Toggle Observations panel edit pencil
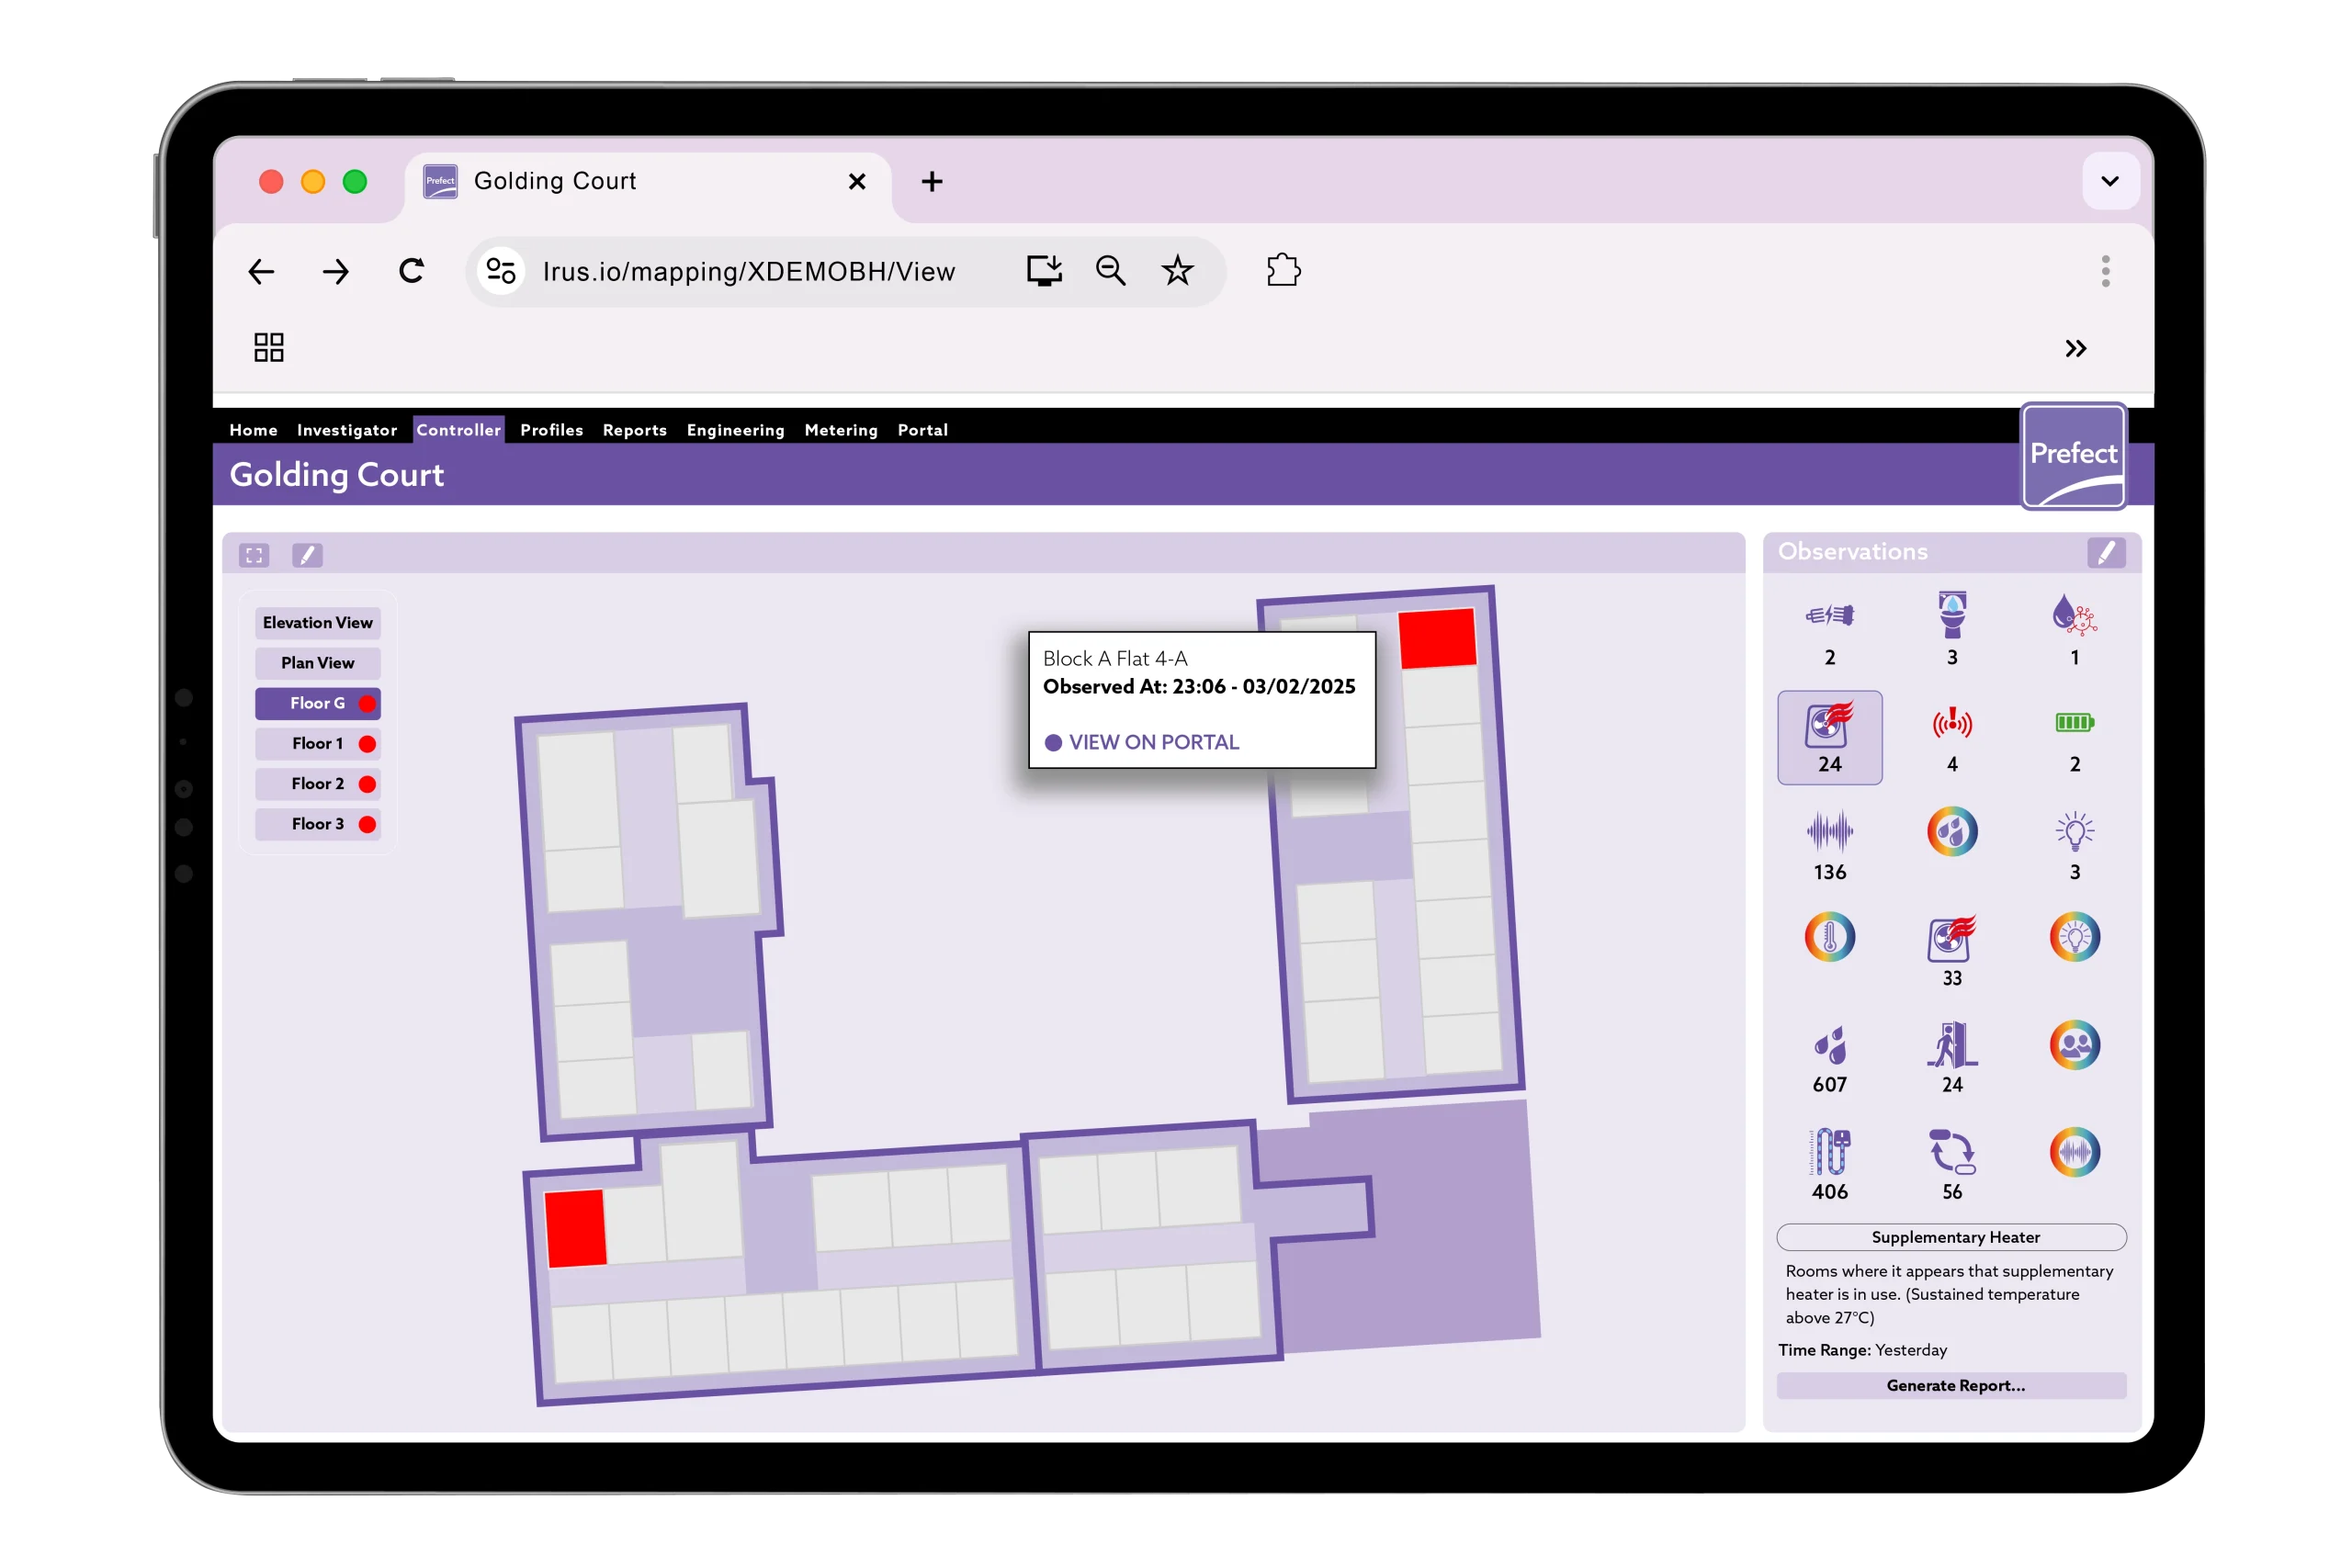 [2105, 553]
